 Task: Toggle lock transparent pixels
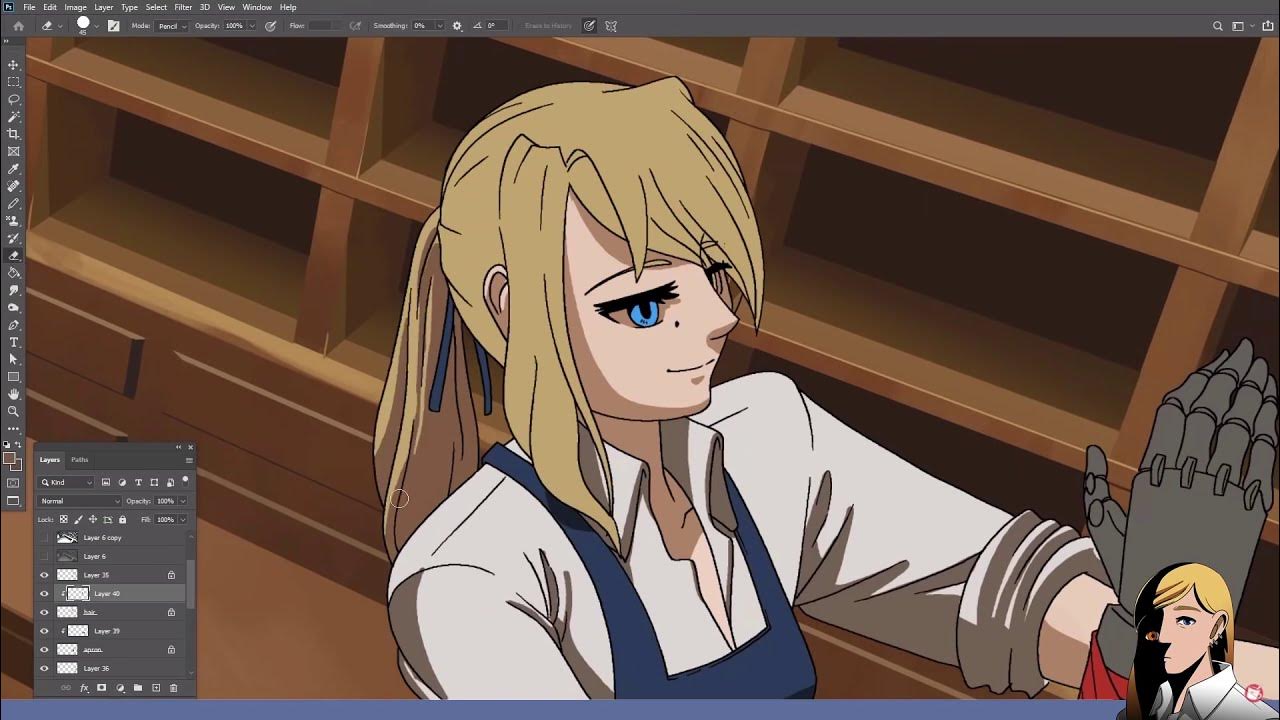click(x=64, y=519)
